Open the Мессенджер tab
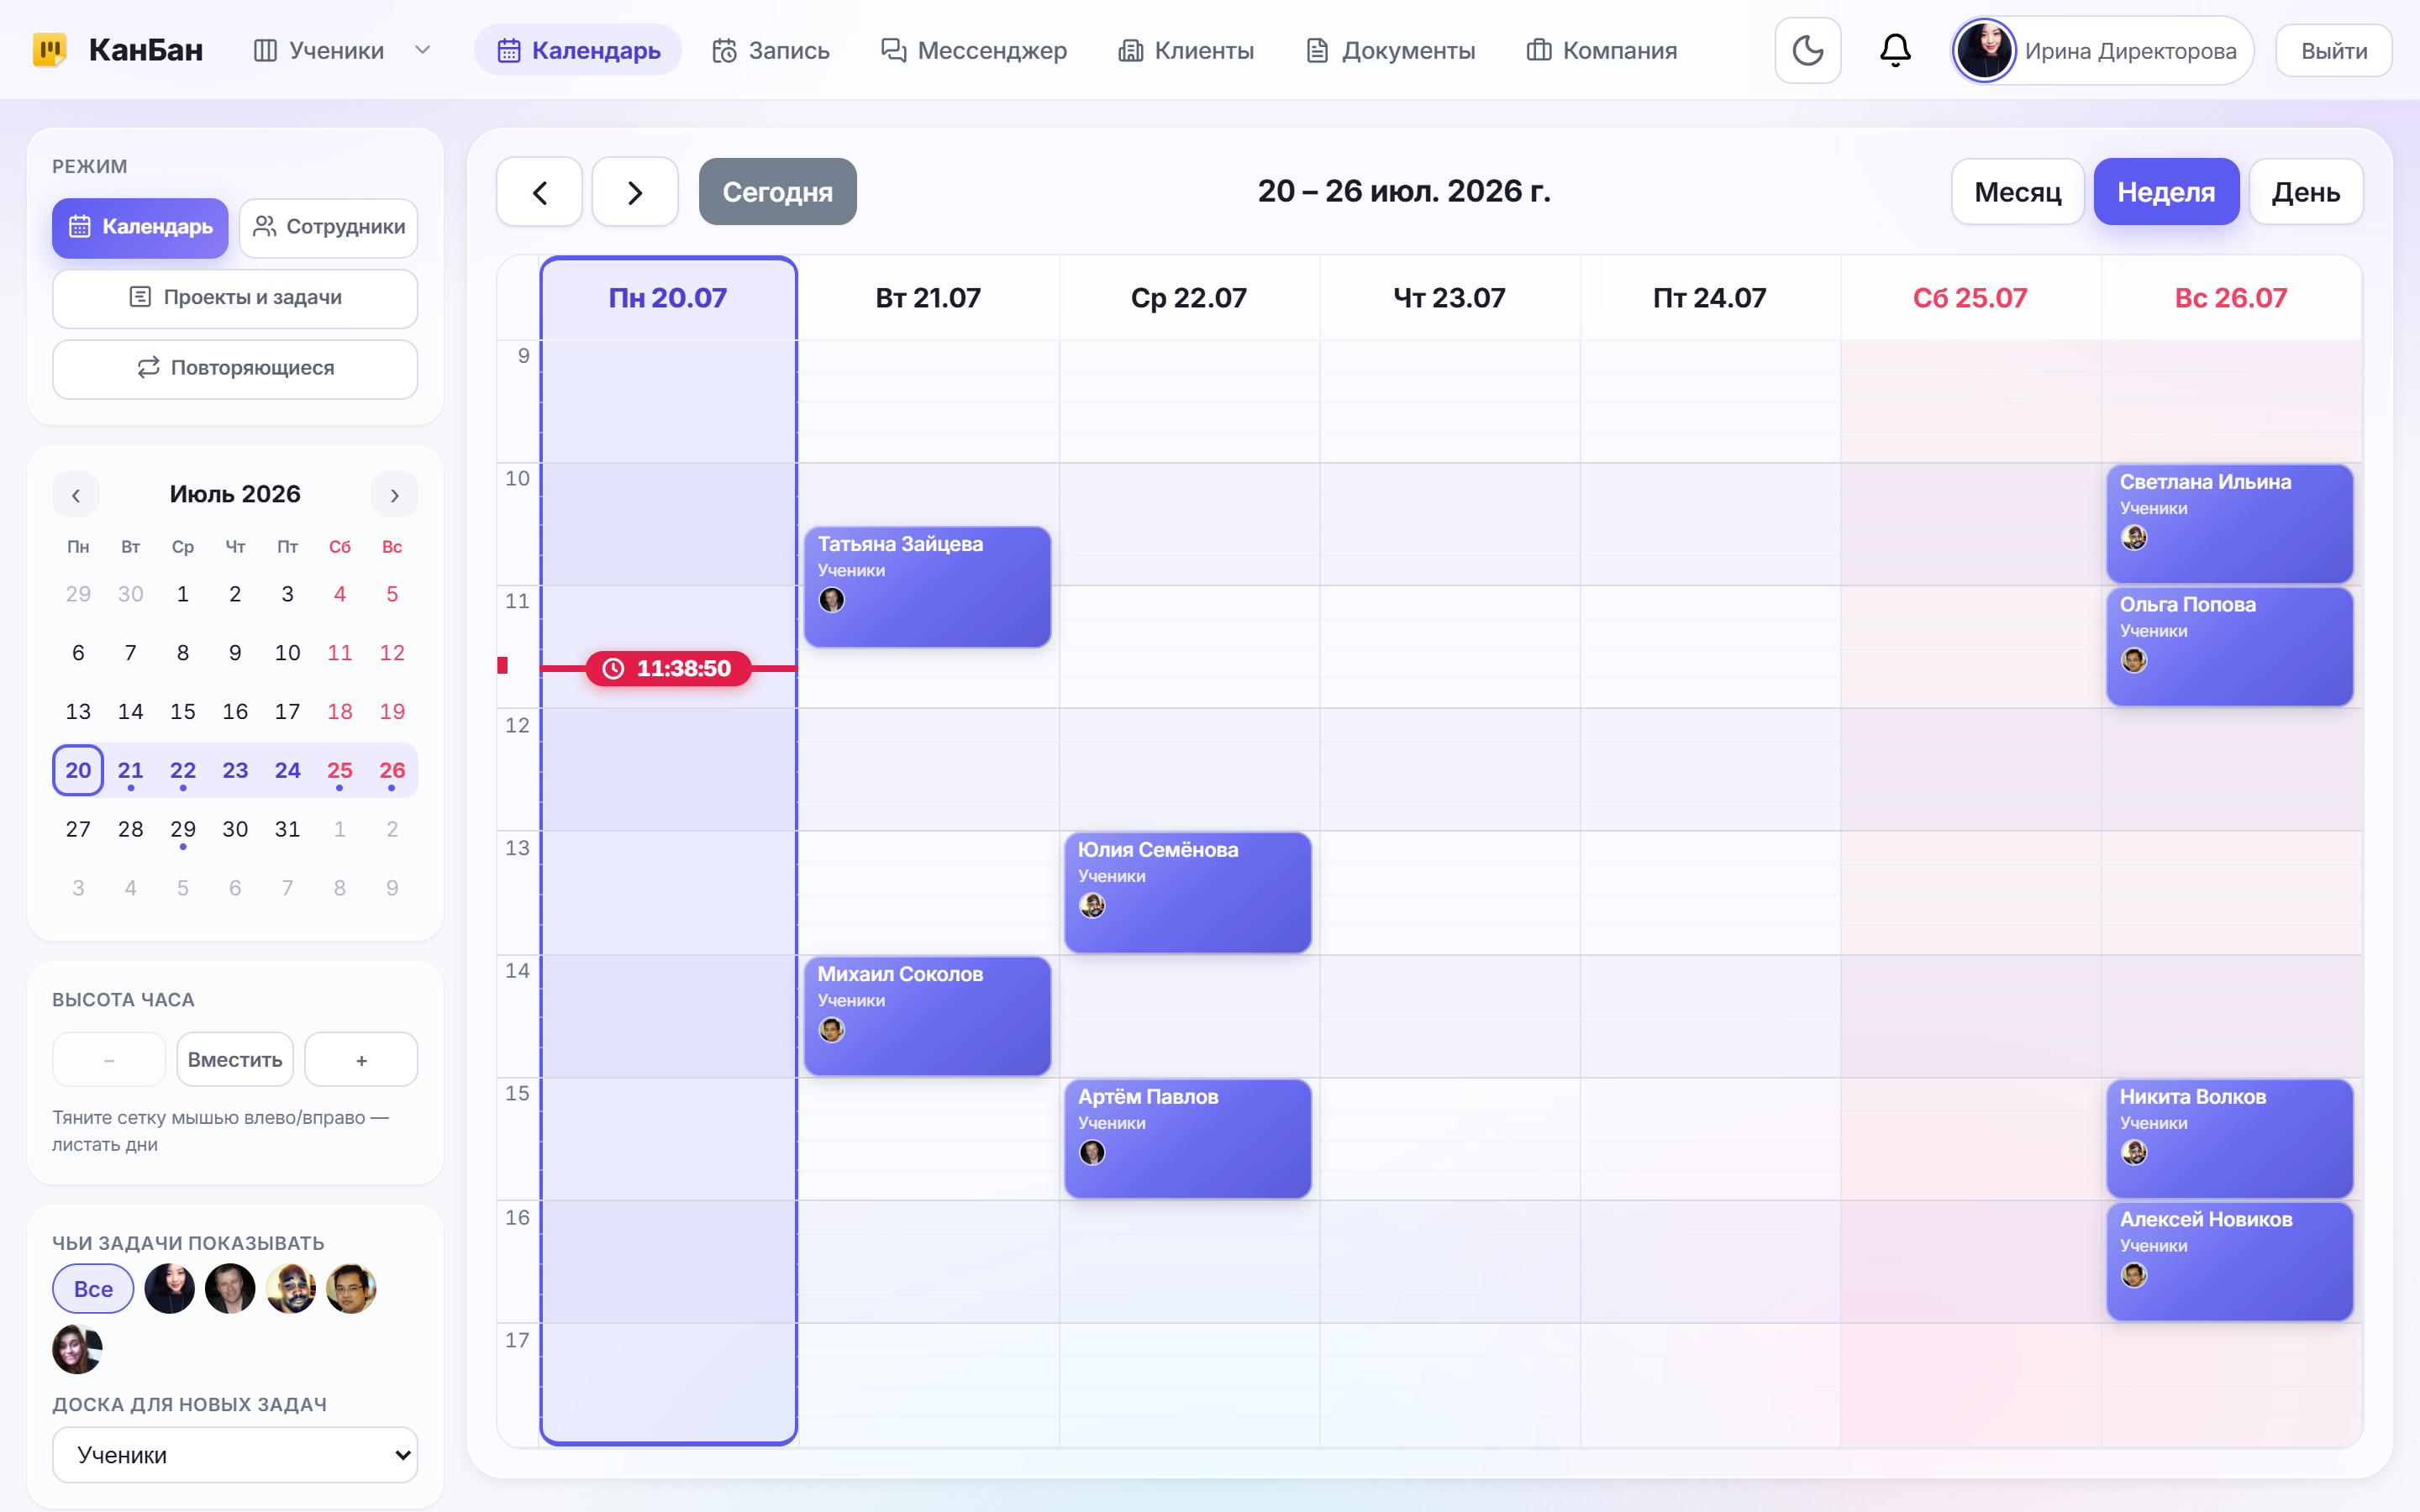This screenshot has width=2420, height=1512. tap(973, 50)
